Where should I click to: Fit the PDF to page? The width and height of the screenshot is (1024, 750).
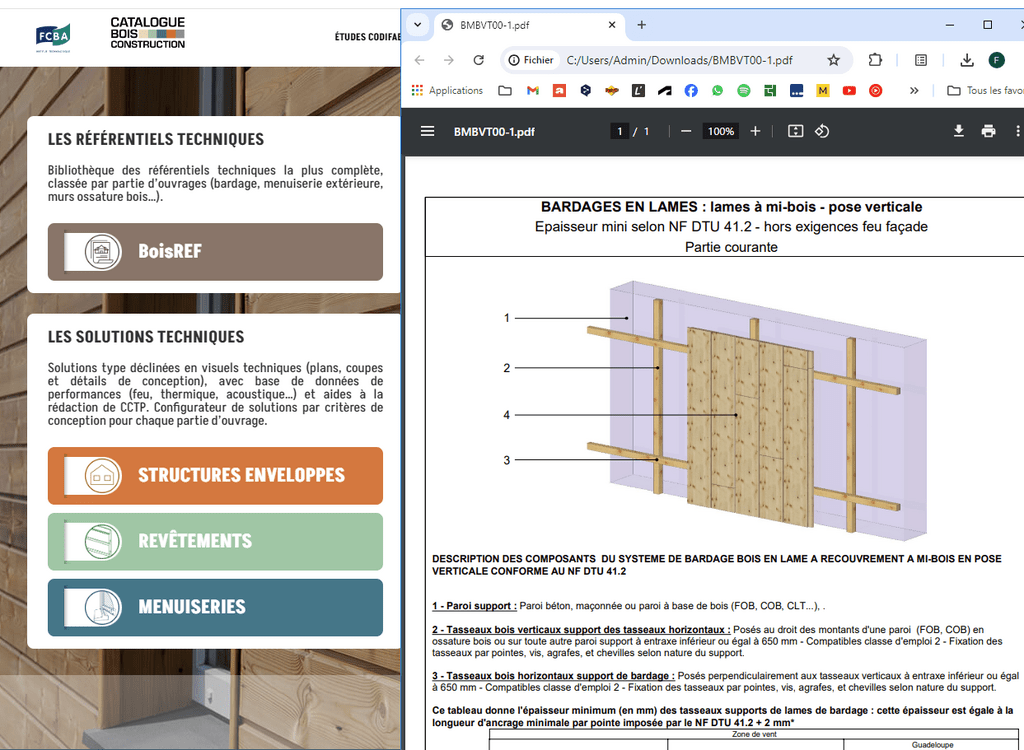[x=795, y=131]
